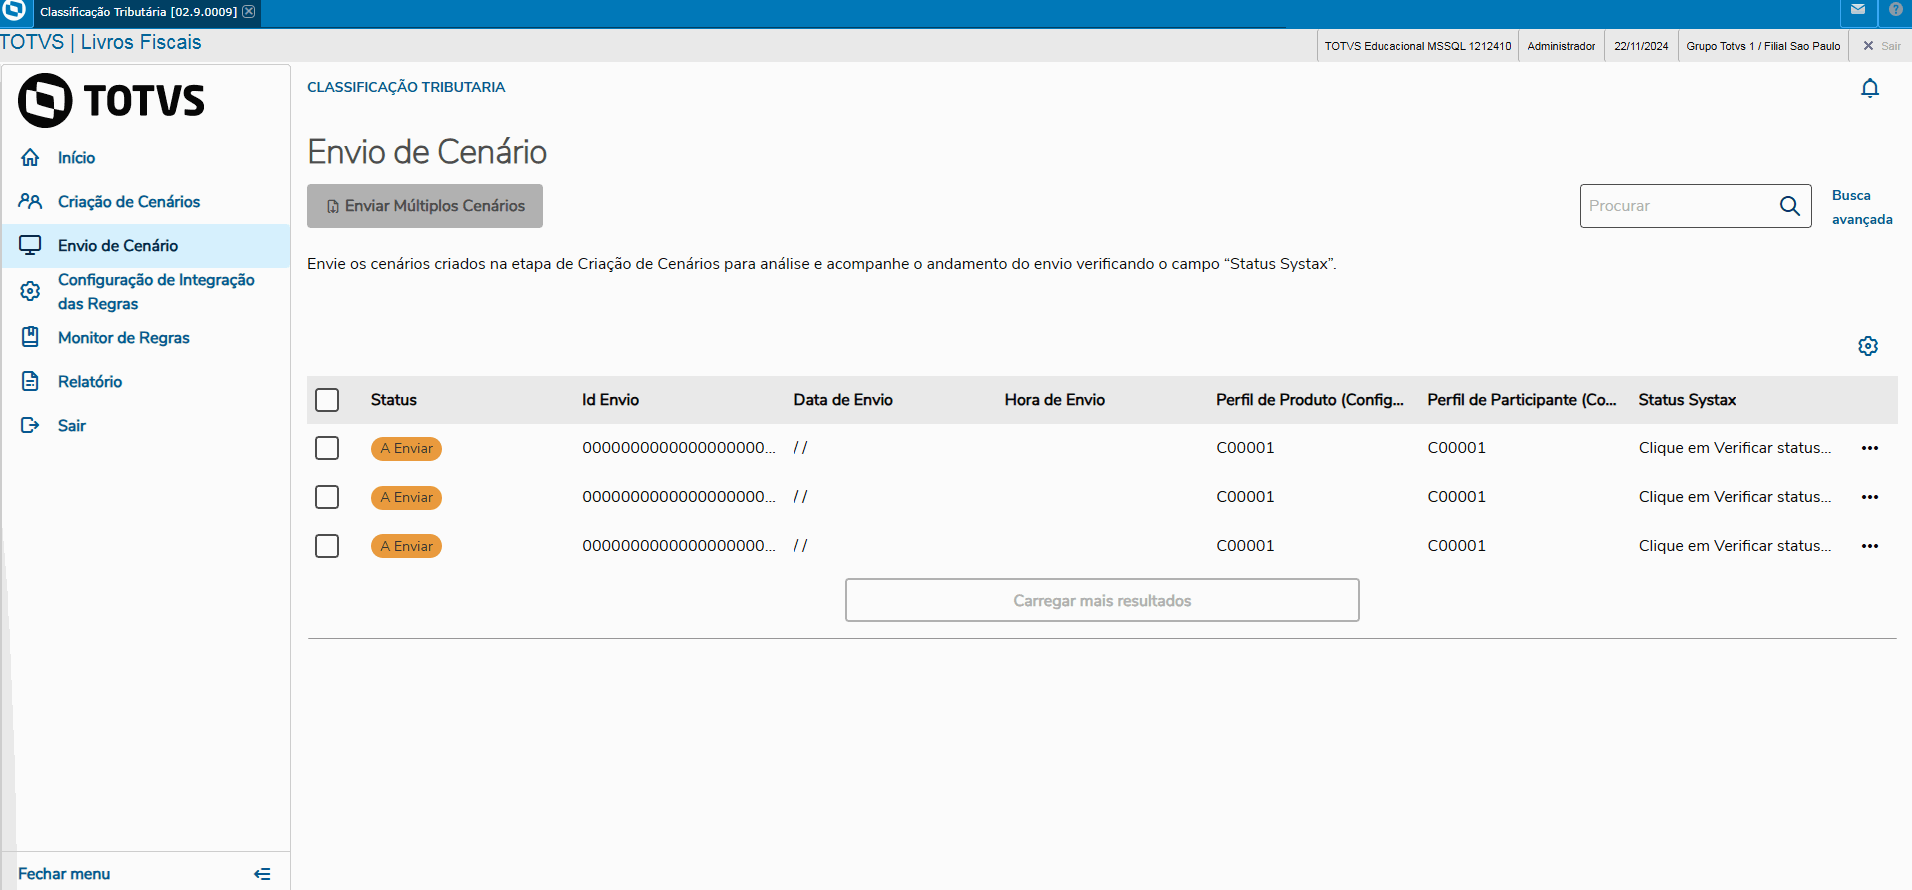Open the help question mark icon
1912x890 pixels.
tap(1896, 10)
